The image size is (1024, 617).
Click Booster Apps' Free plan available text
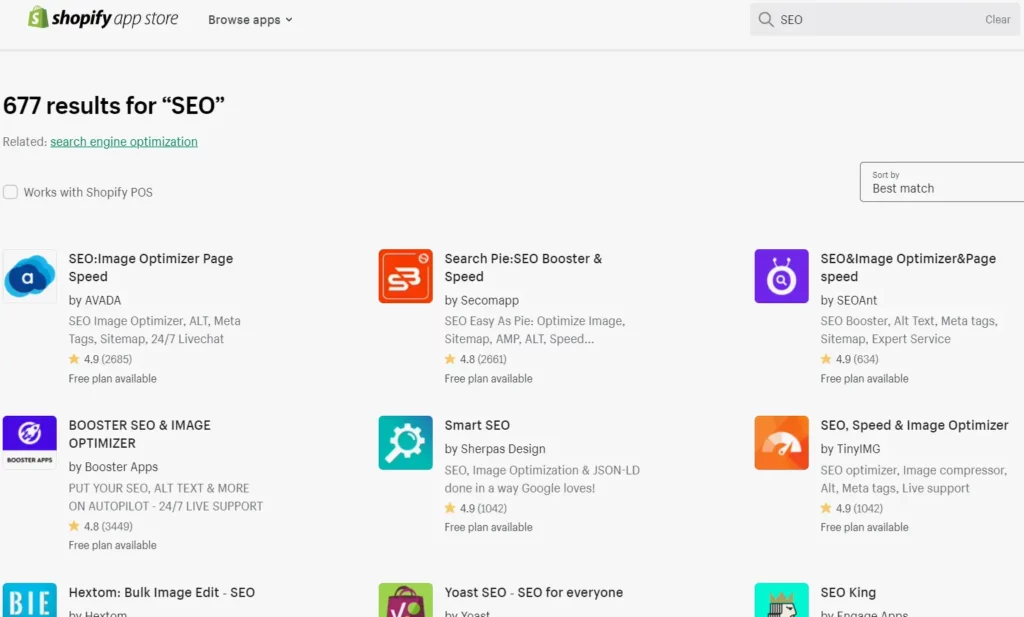click(x=112, y=545)
